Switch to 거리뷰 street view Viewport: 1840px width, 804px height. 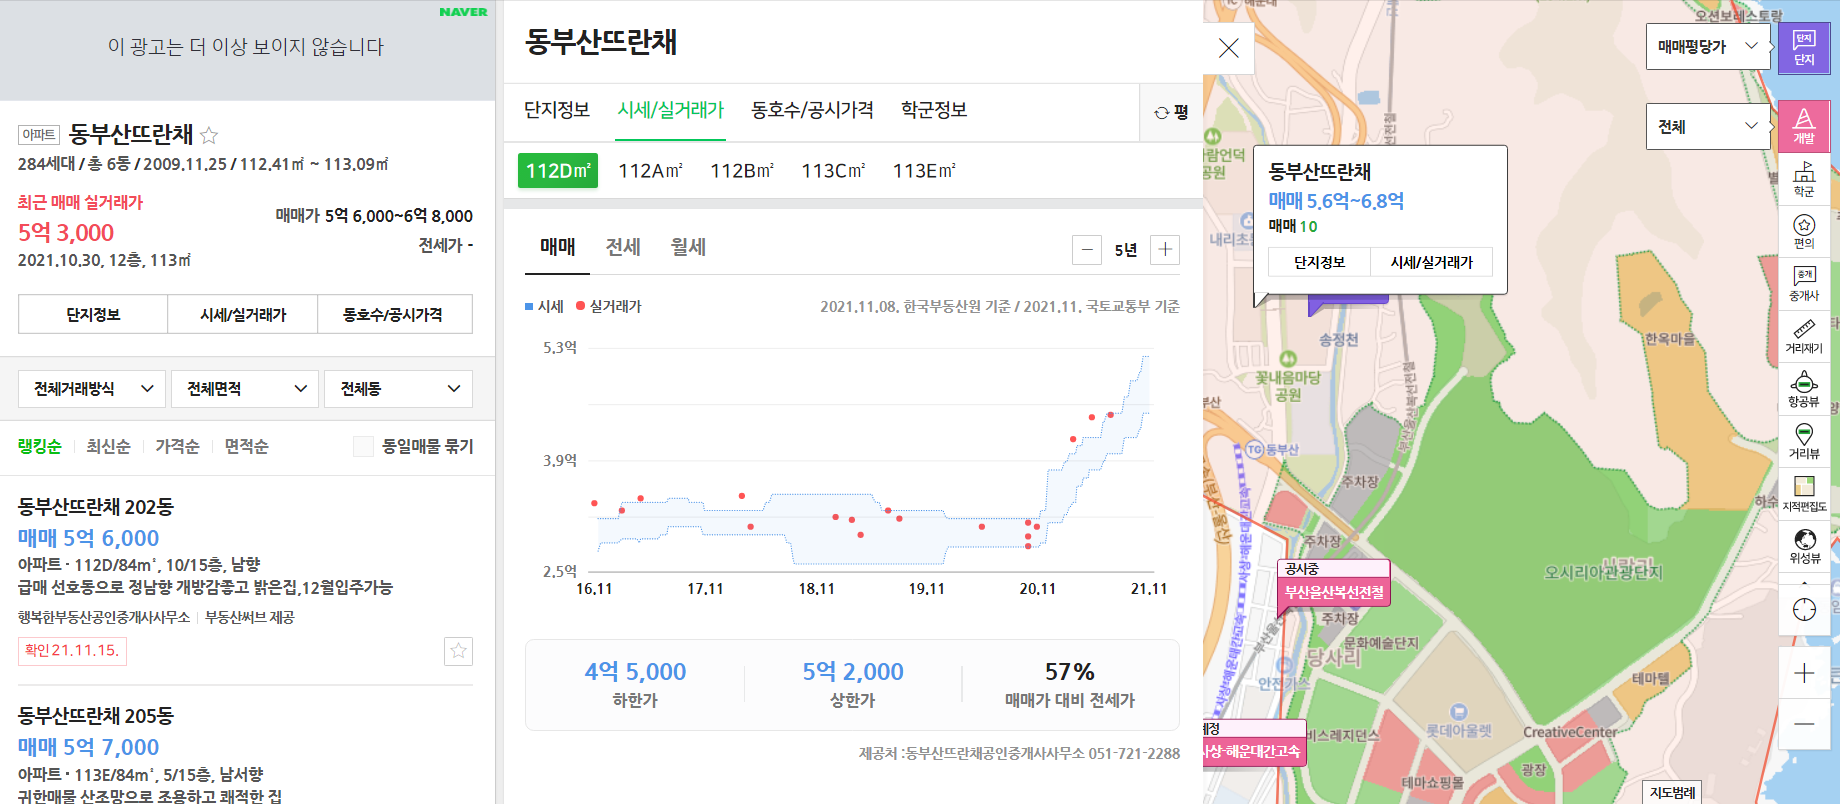pyautogui.click(x=1804, y=441)
